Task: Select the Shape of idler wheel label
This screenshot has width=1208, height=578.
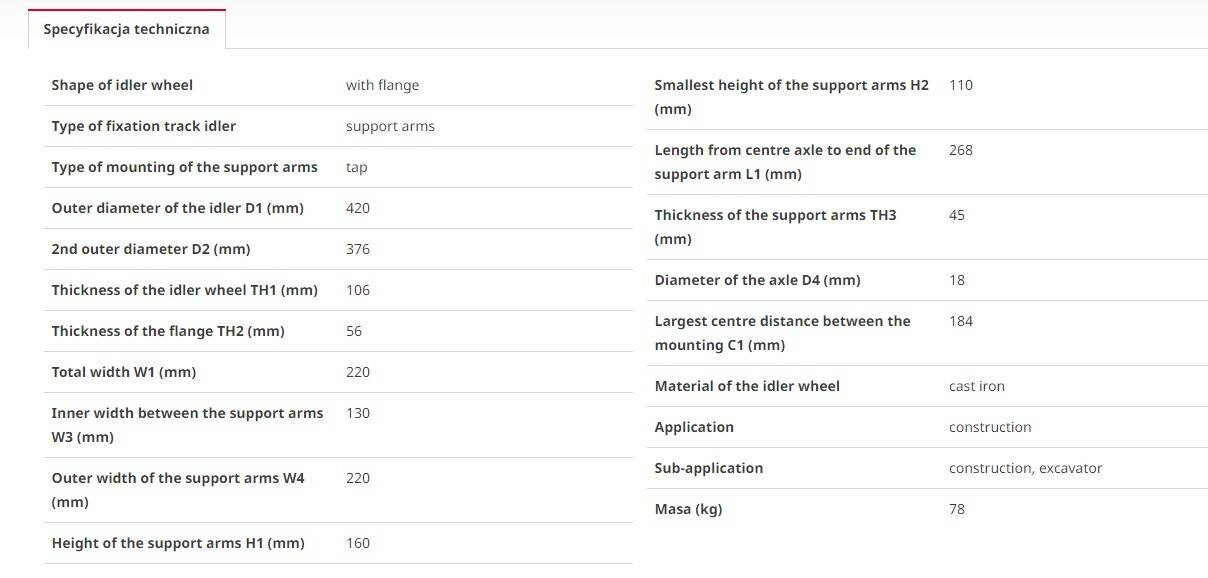Action: pyautogui.click(x=122, y=85)
